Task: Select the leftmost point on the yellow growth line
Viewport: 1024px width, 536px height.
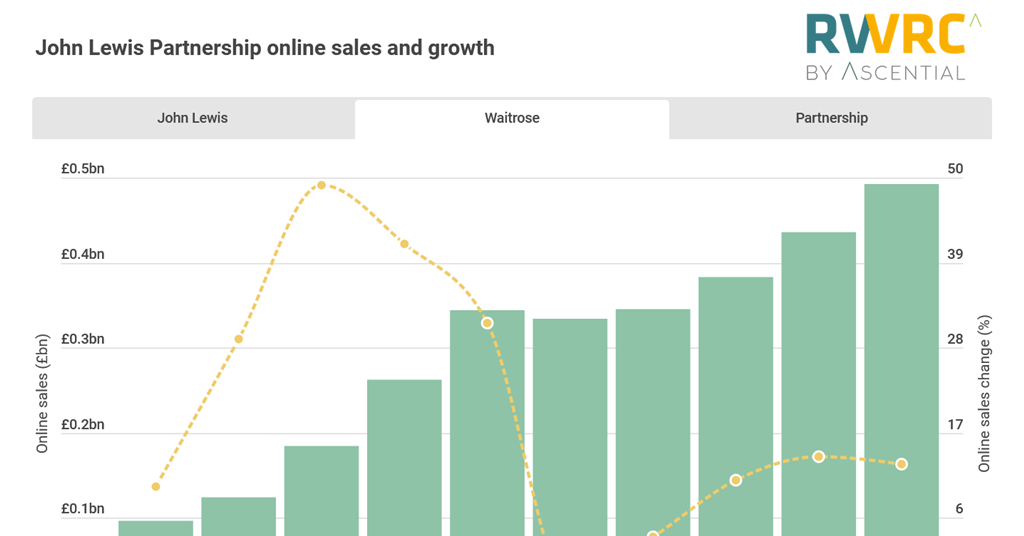Action: 155,487
